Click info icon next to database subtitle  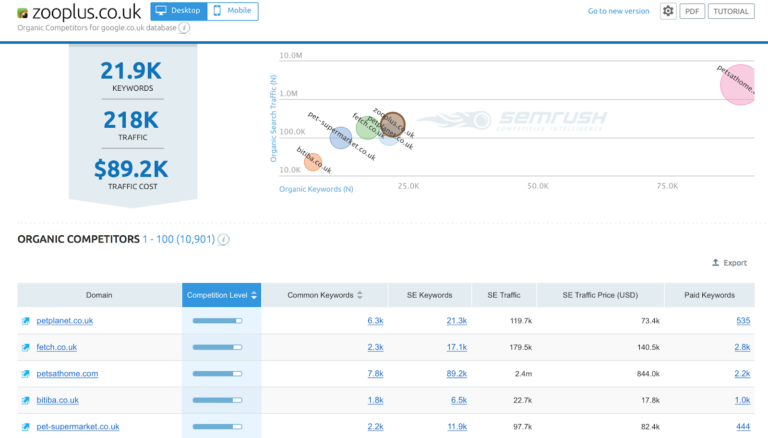click(184, 28)
